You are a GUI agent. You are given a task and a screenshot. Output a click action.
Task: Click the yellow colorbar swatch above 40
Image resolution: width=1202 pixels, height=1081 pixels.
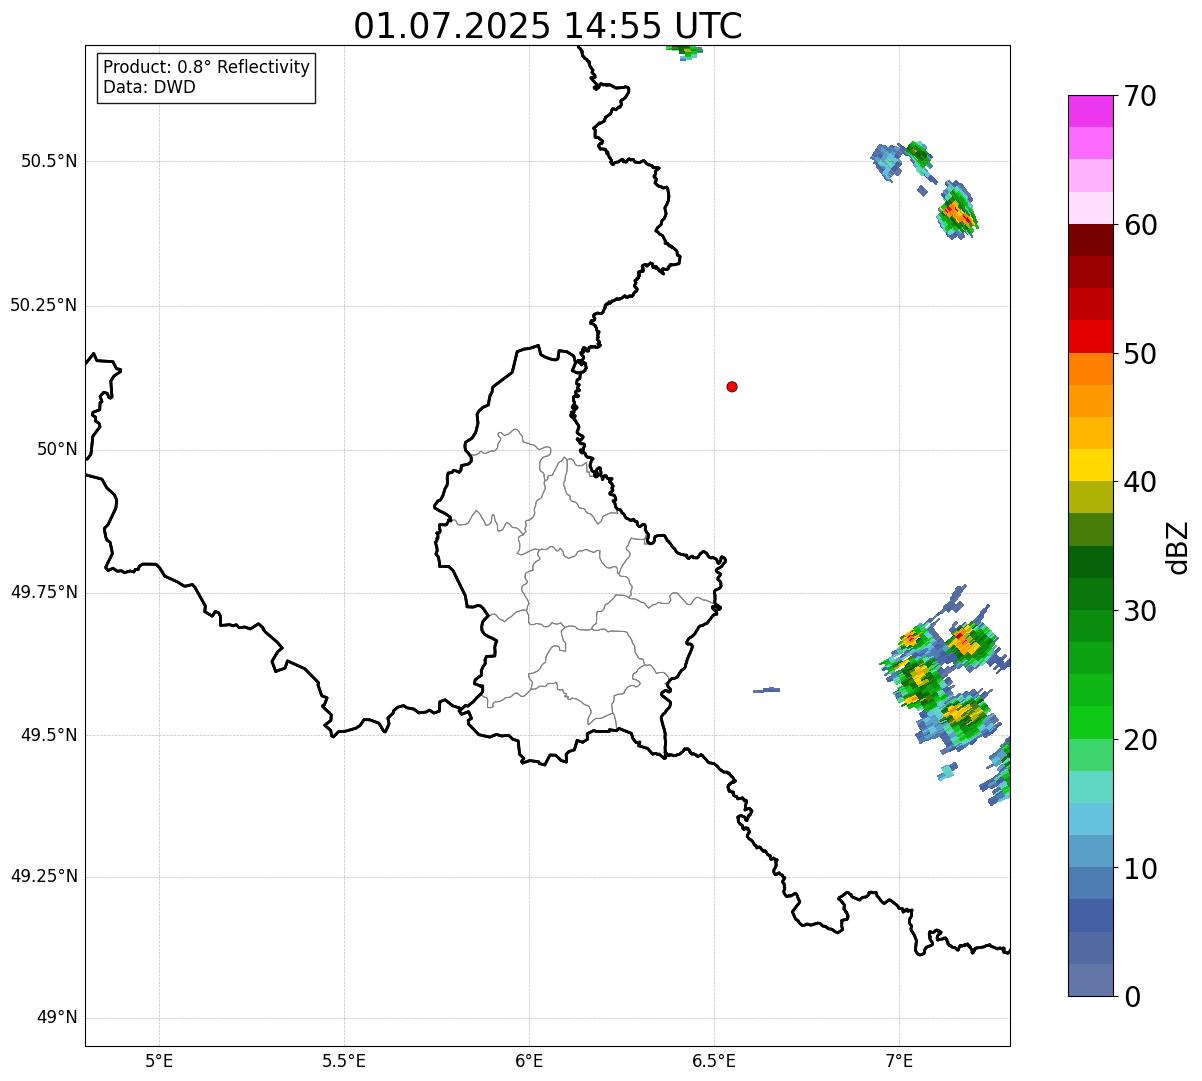[x=1090, y=465]
